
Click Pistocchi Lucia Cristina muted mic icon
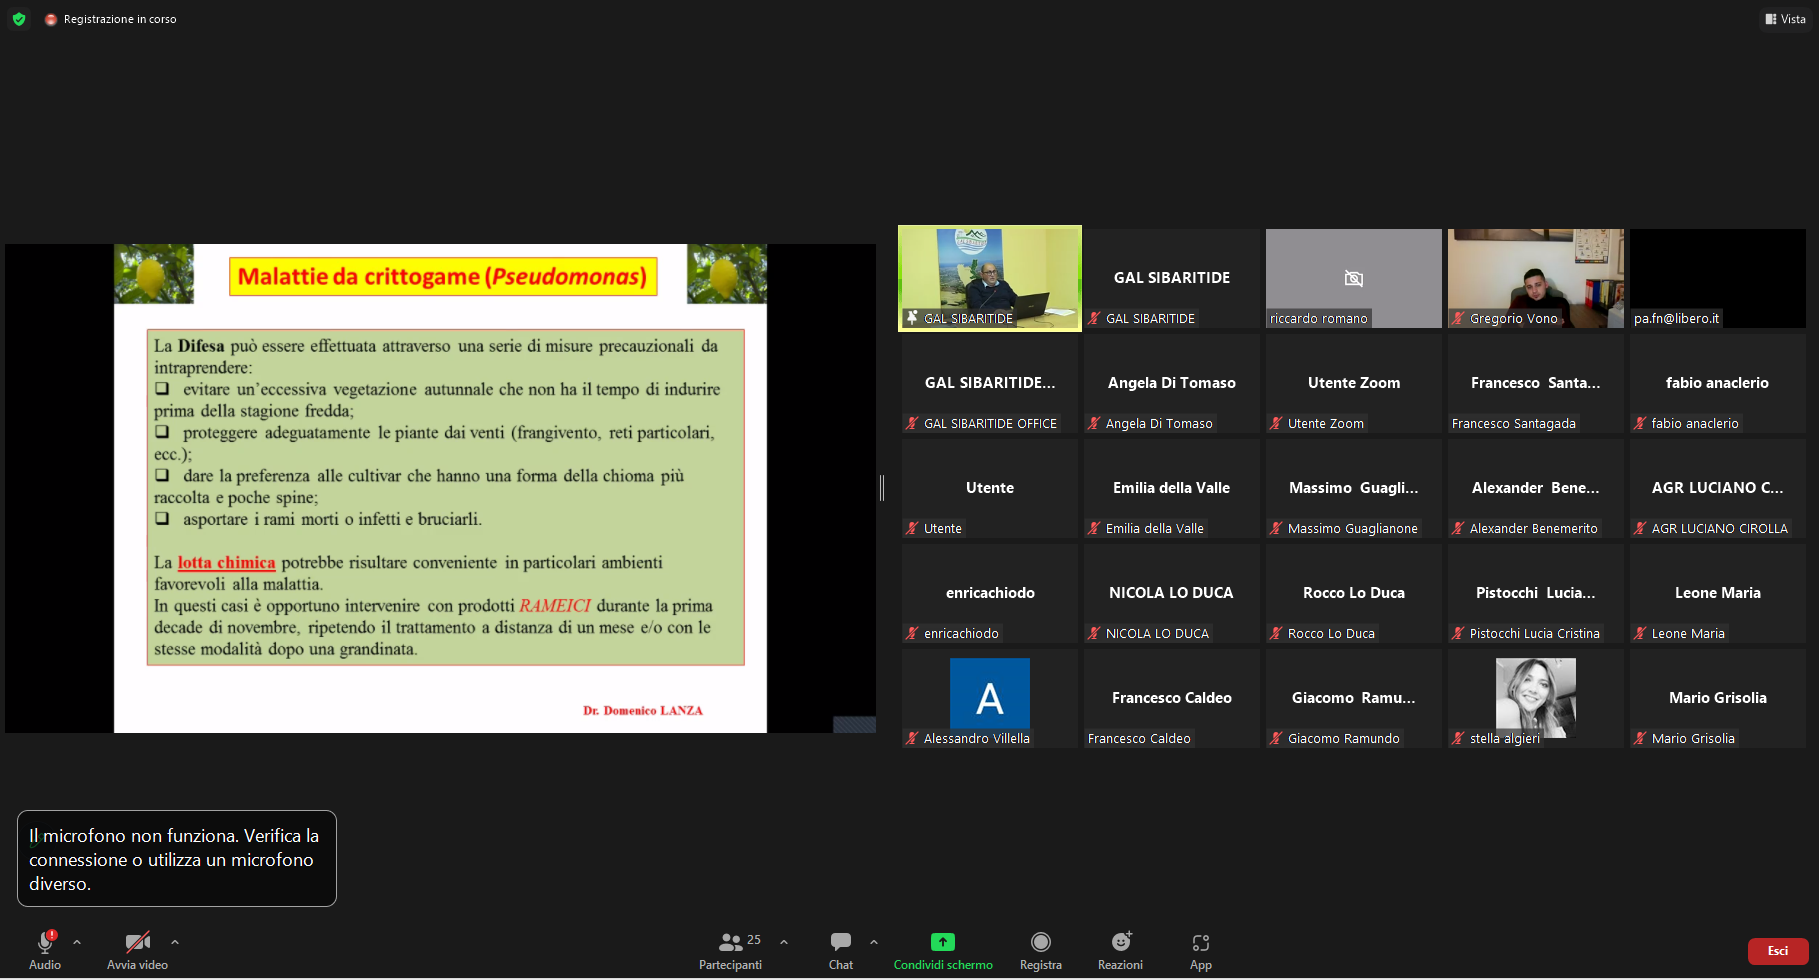[x=1458, y=633]
